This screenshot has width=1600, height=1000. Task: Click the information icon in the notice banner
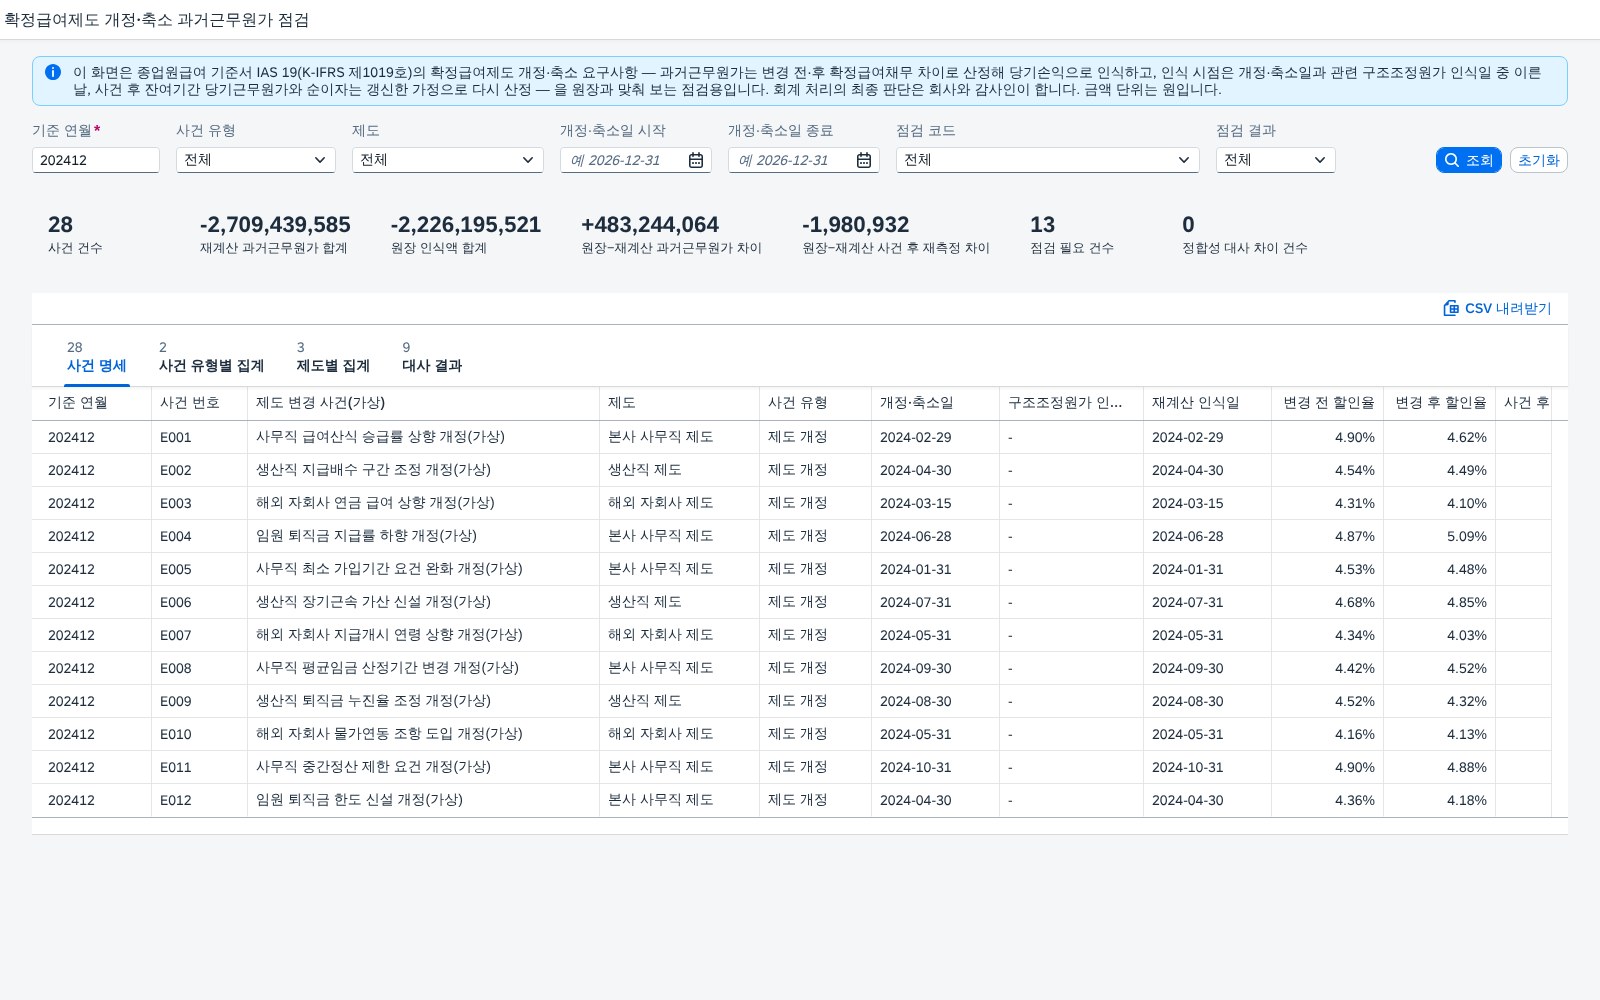tap(53, 72)
